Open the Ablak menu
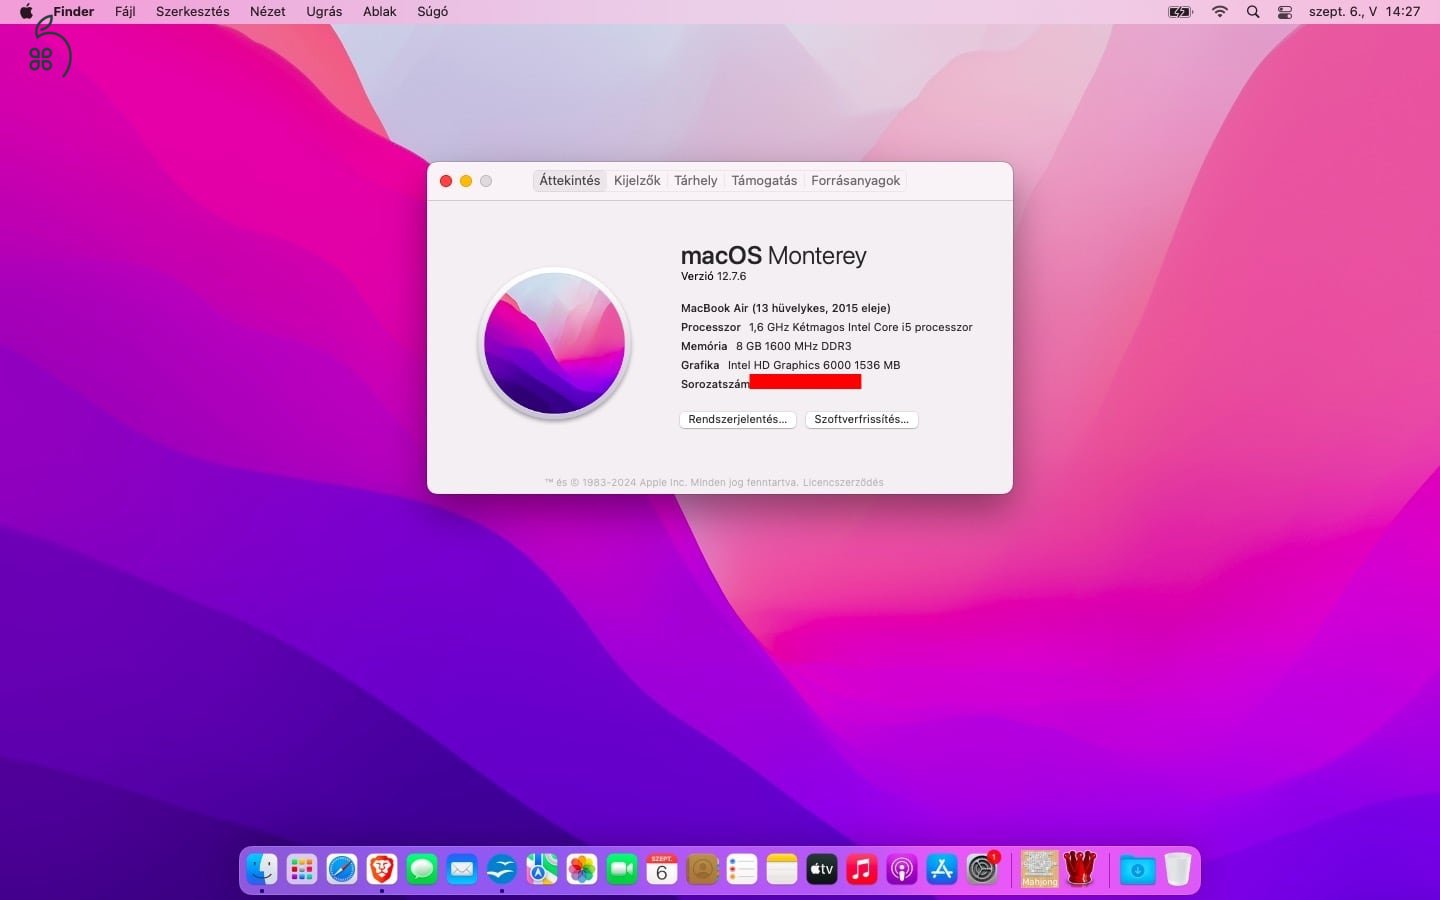This screenshot has width=1440, height=900. 380,12
